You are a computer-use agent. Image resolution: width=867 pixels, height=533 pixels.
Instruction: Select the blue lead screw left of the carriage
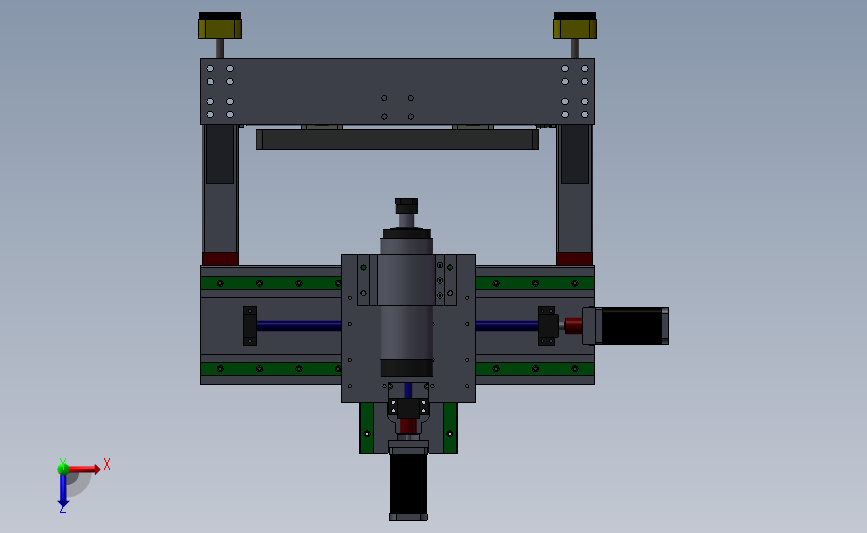299,326
